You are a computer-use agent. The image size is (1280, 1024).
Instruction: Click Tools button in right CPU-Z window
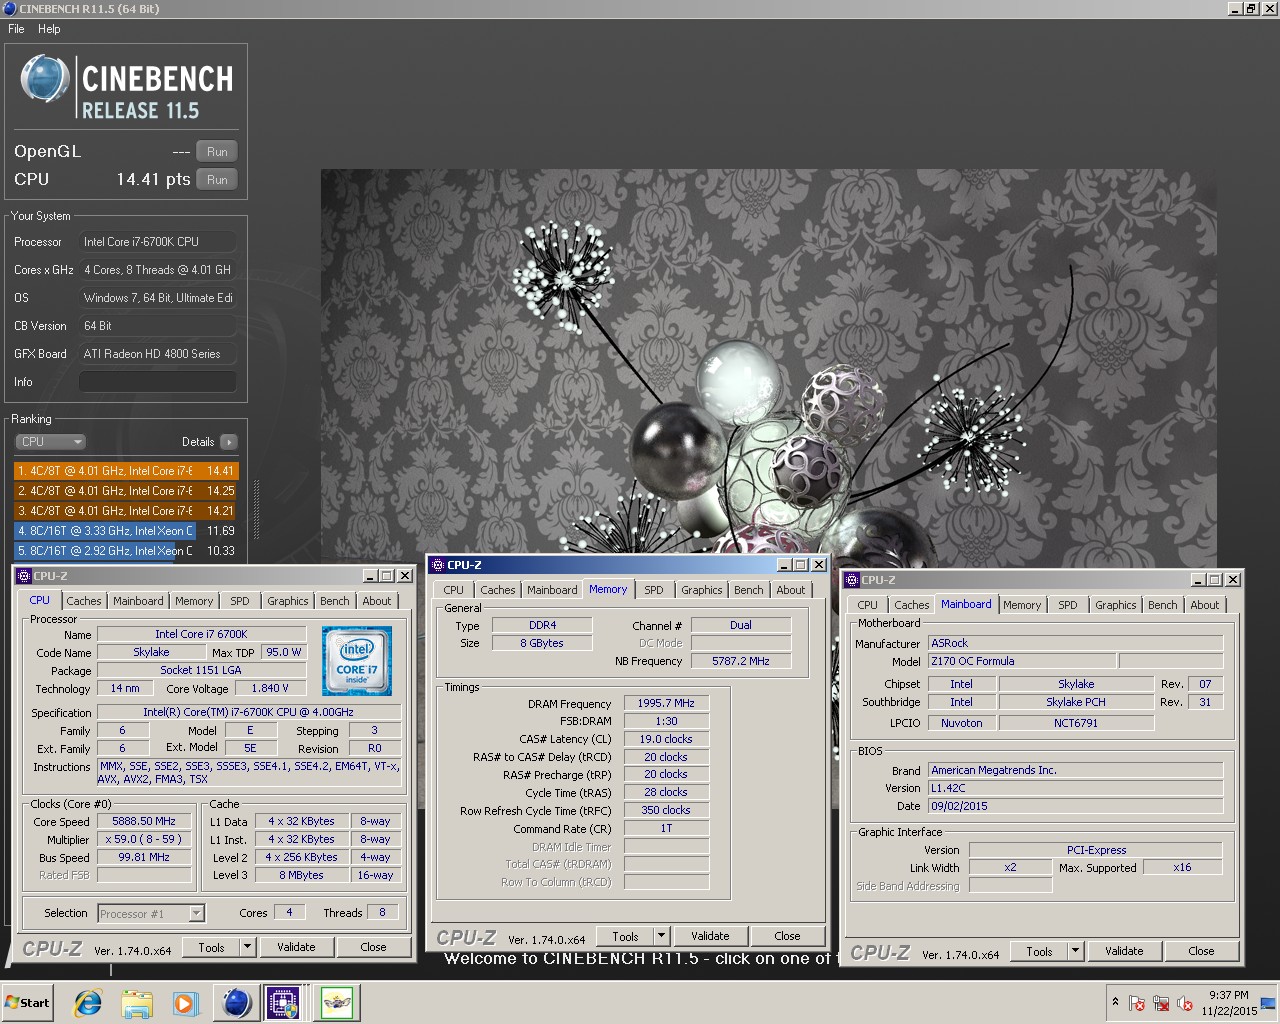point(1040,951)
